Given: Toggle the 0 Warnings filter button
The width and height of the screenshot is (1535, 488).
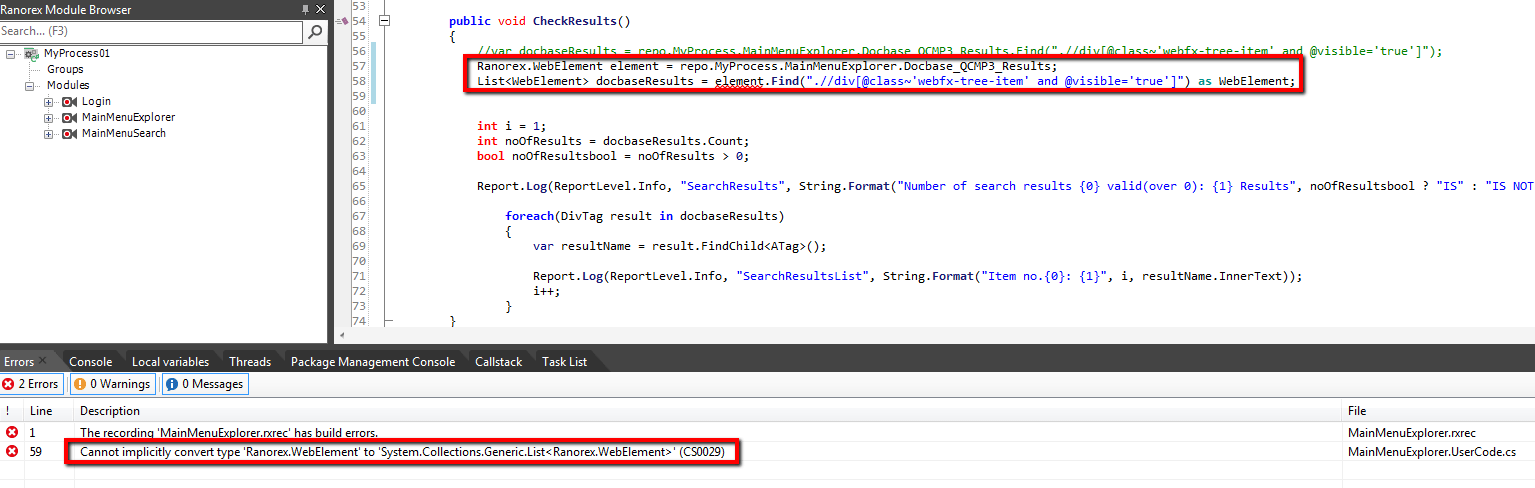Looking at the screenshot, I should click(111, 384).
